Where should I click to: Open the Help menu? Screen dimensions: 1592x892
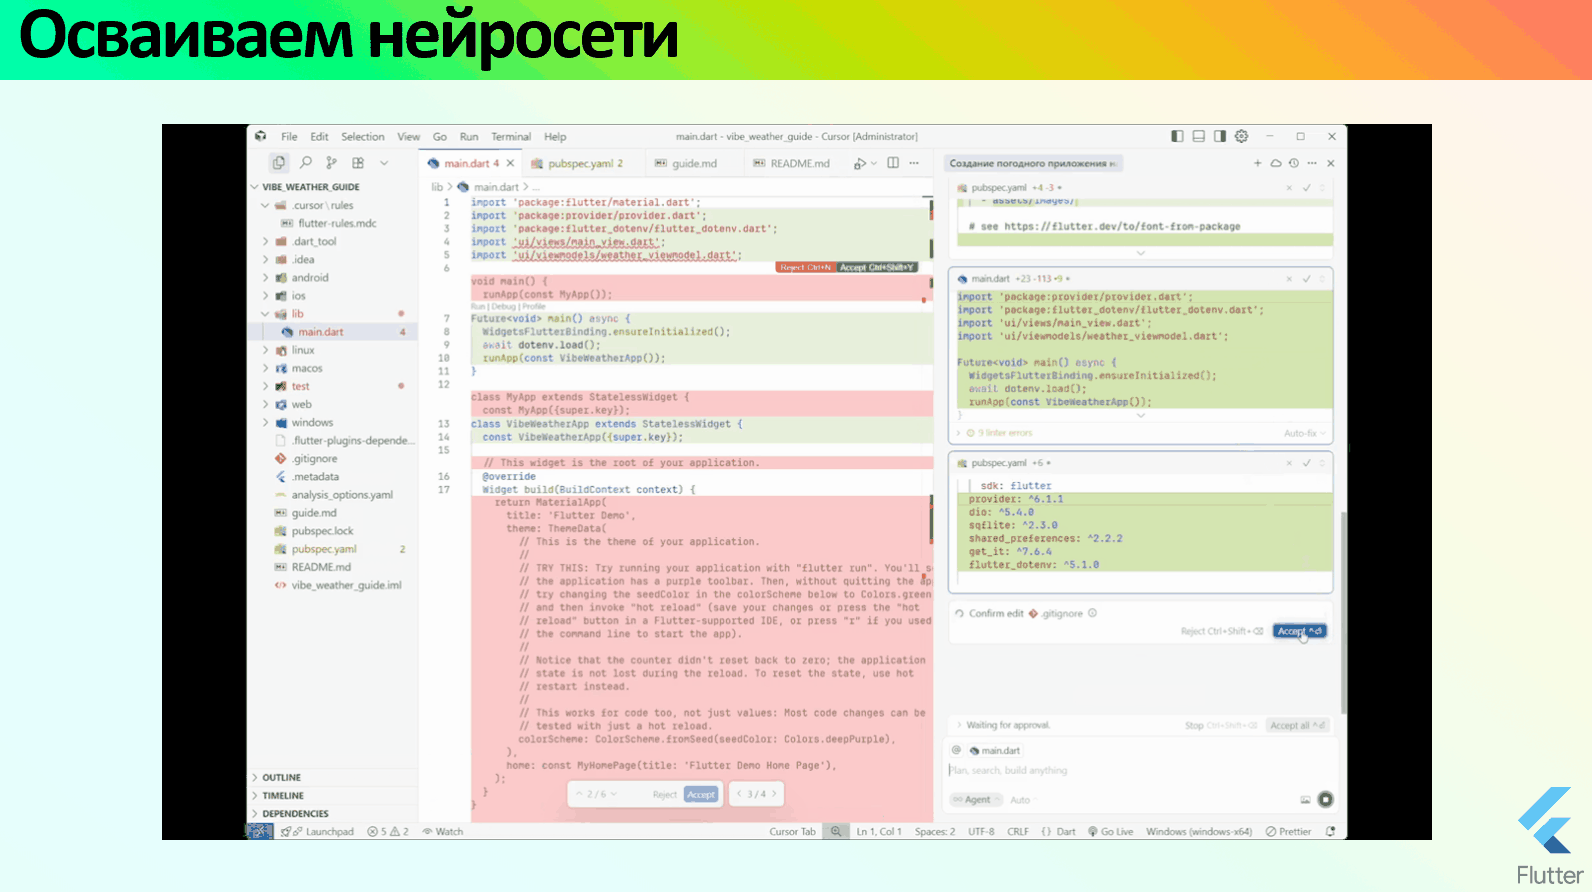[555, 137]
